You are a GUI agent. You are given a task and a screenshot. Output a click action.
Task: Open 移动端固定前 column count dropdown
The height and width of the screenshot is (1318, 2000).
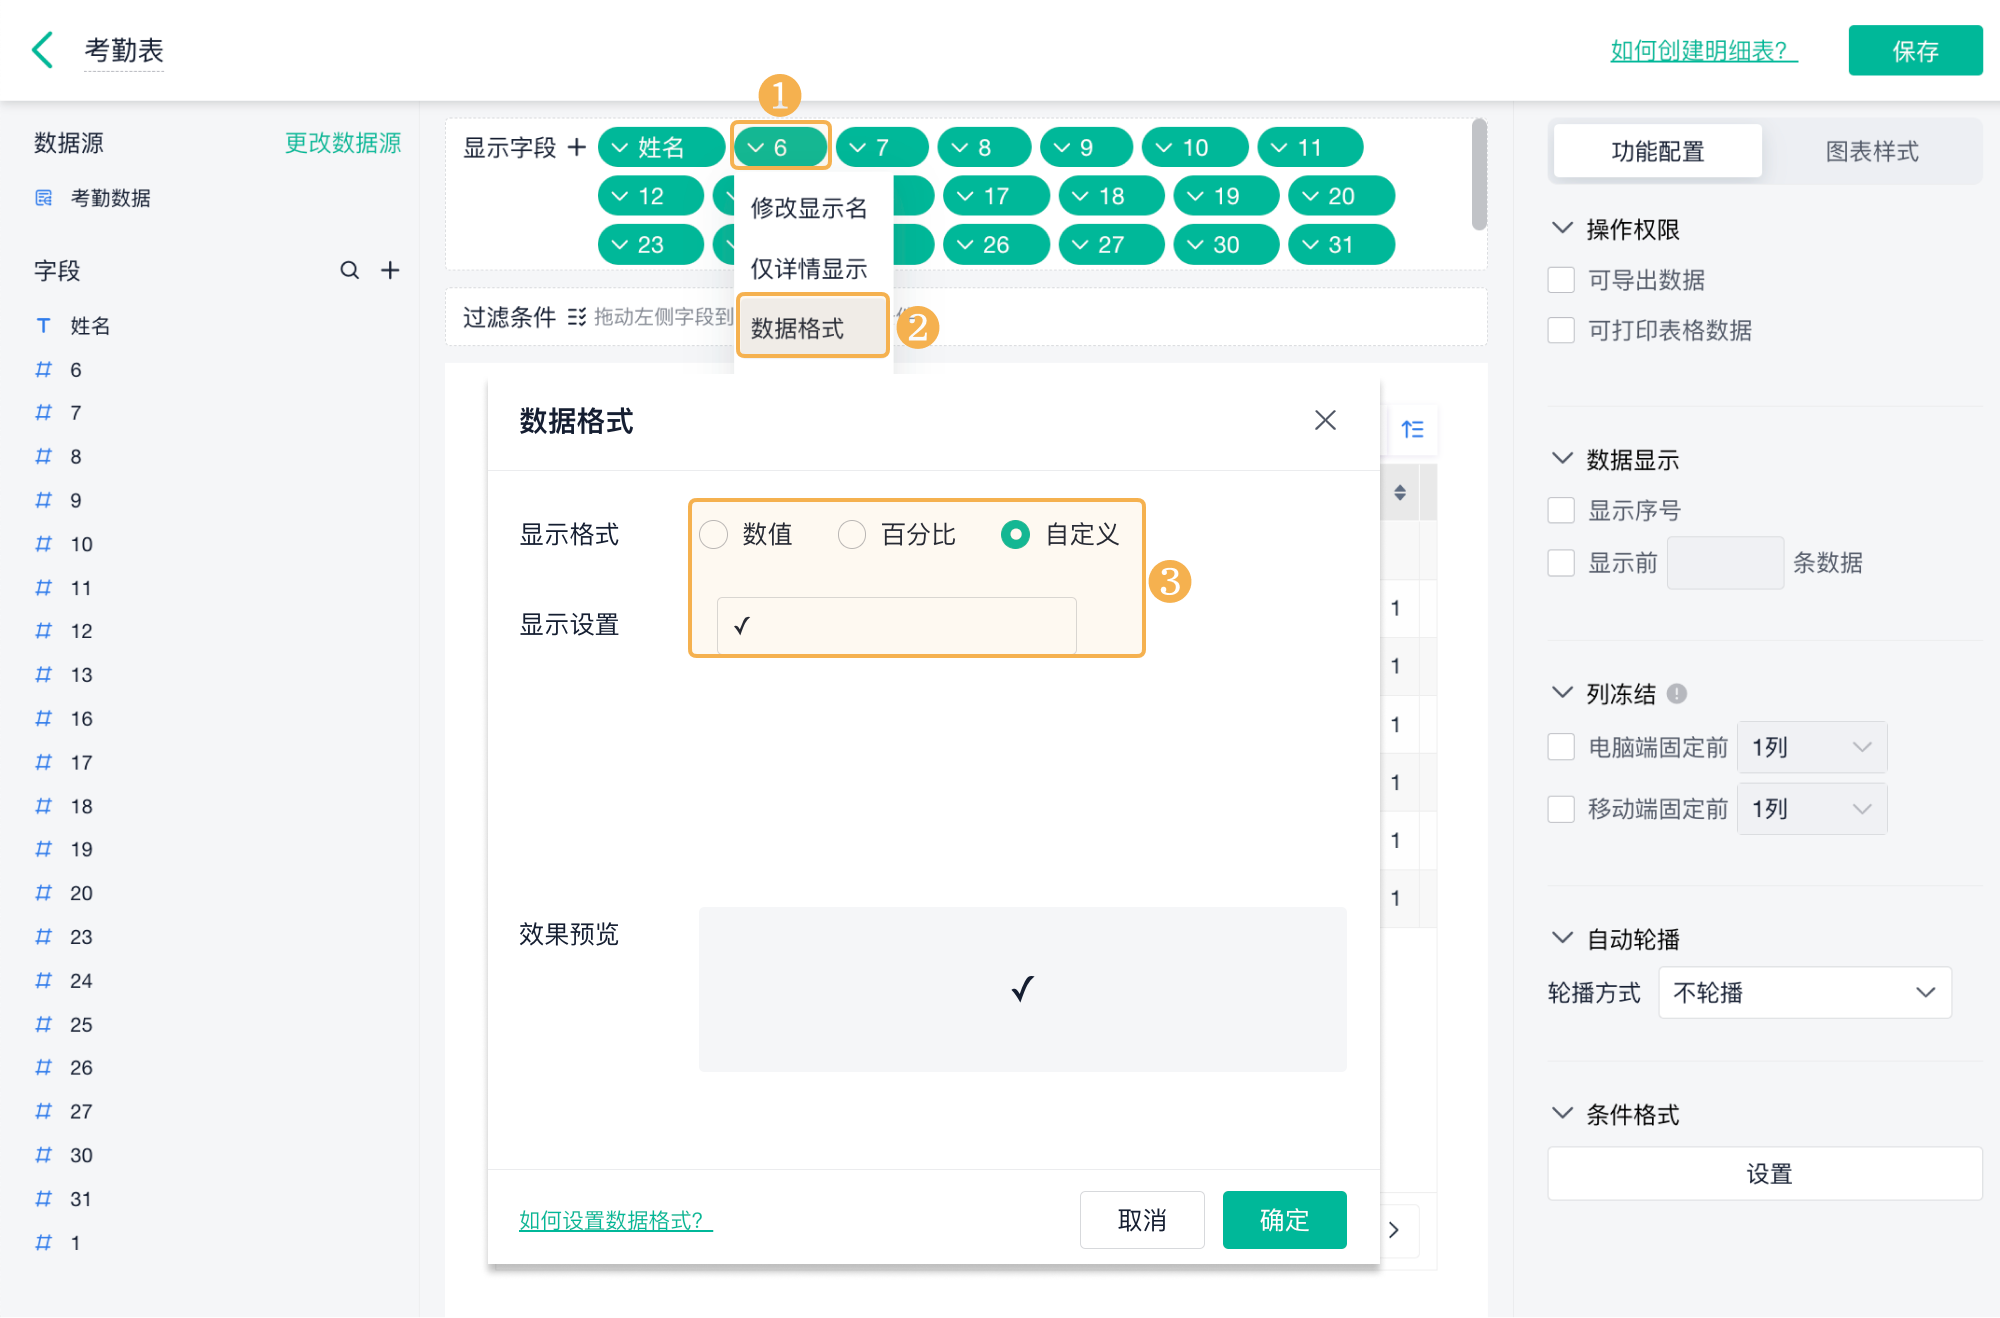point(1812,808)
